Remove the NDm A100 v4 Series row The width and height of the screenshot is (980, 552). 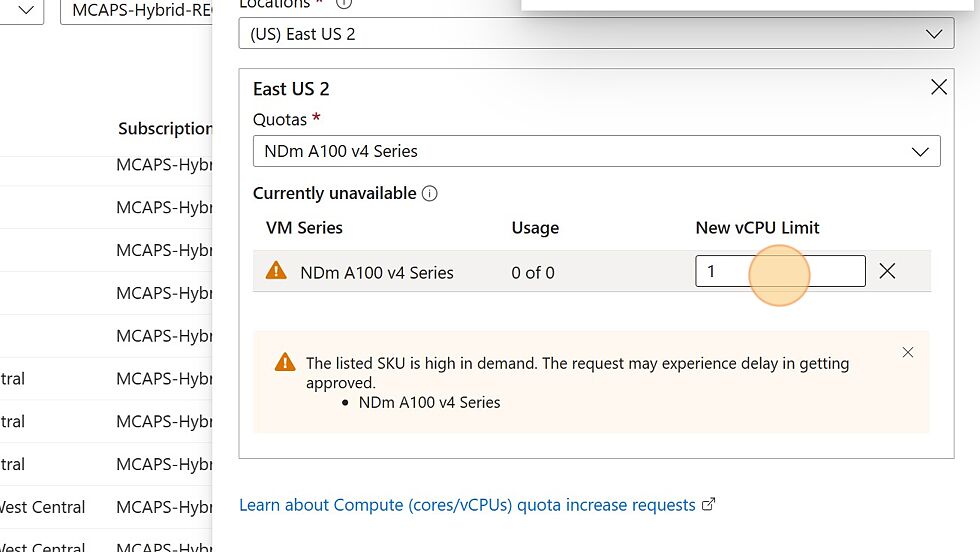tap(887, 271)
